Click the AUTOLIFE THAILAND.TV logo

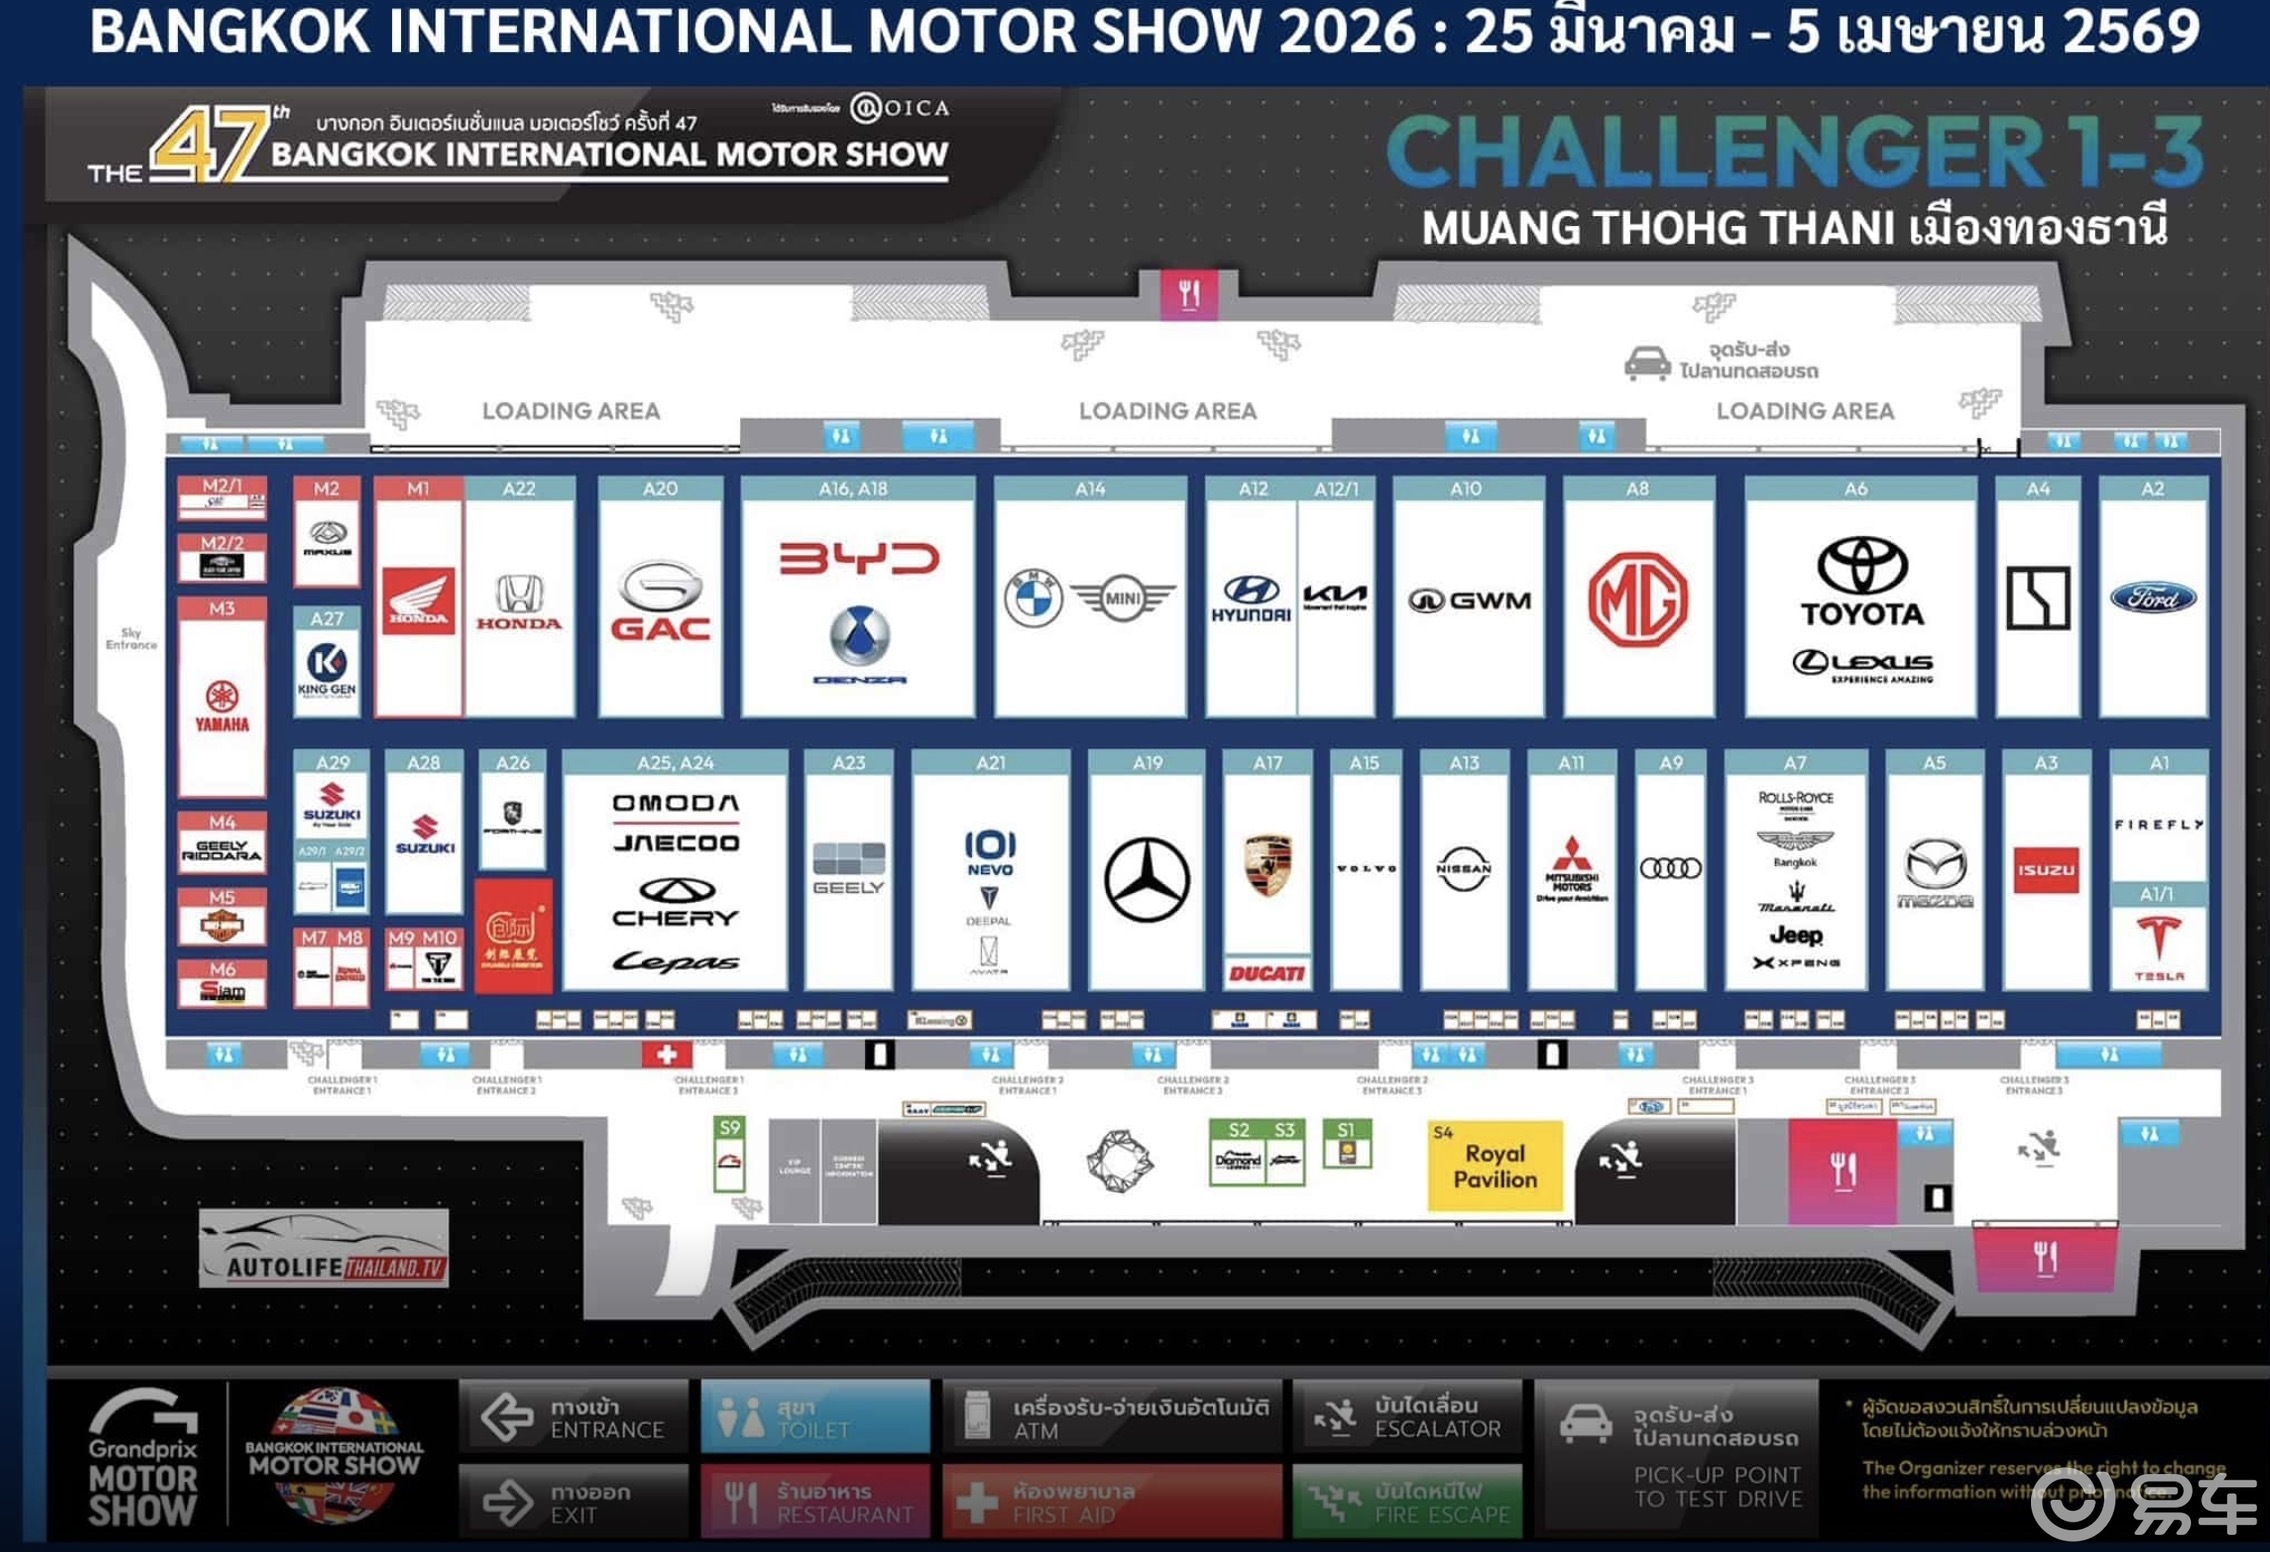coord(324,1250)
